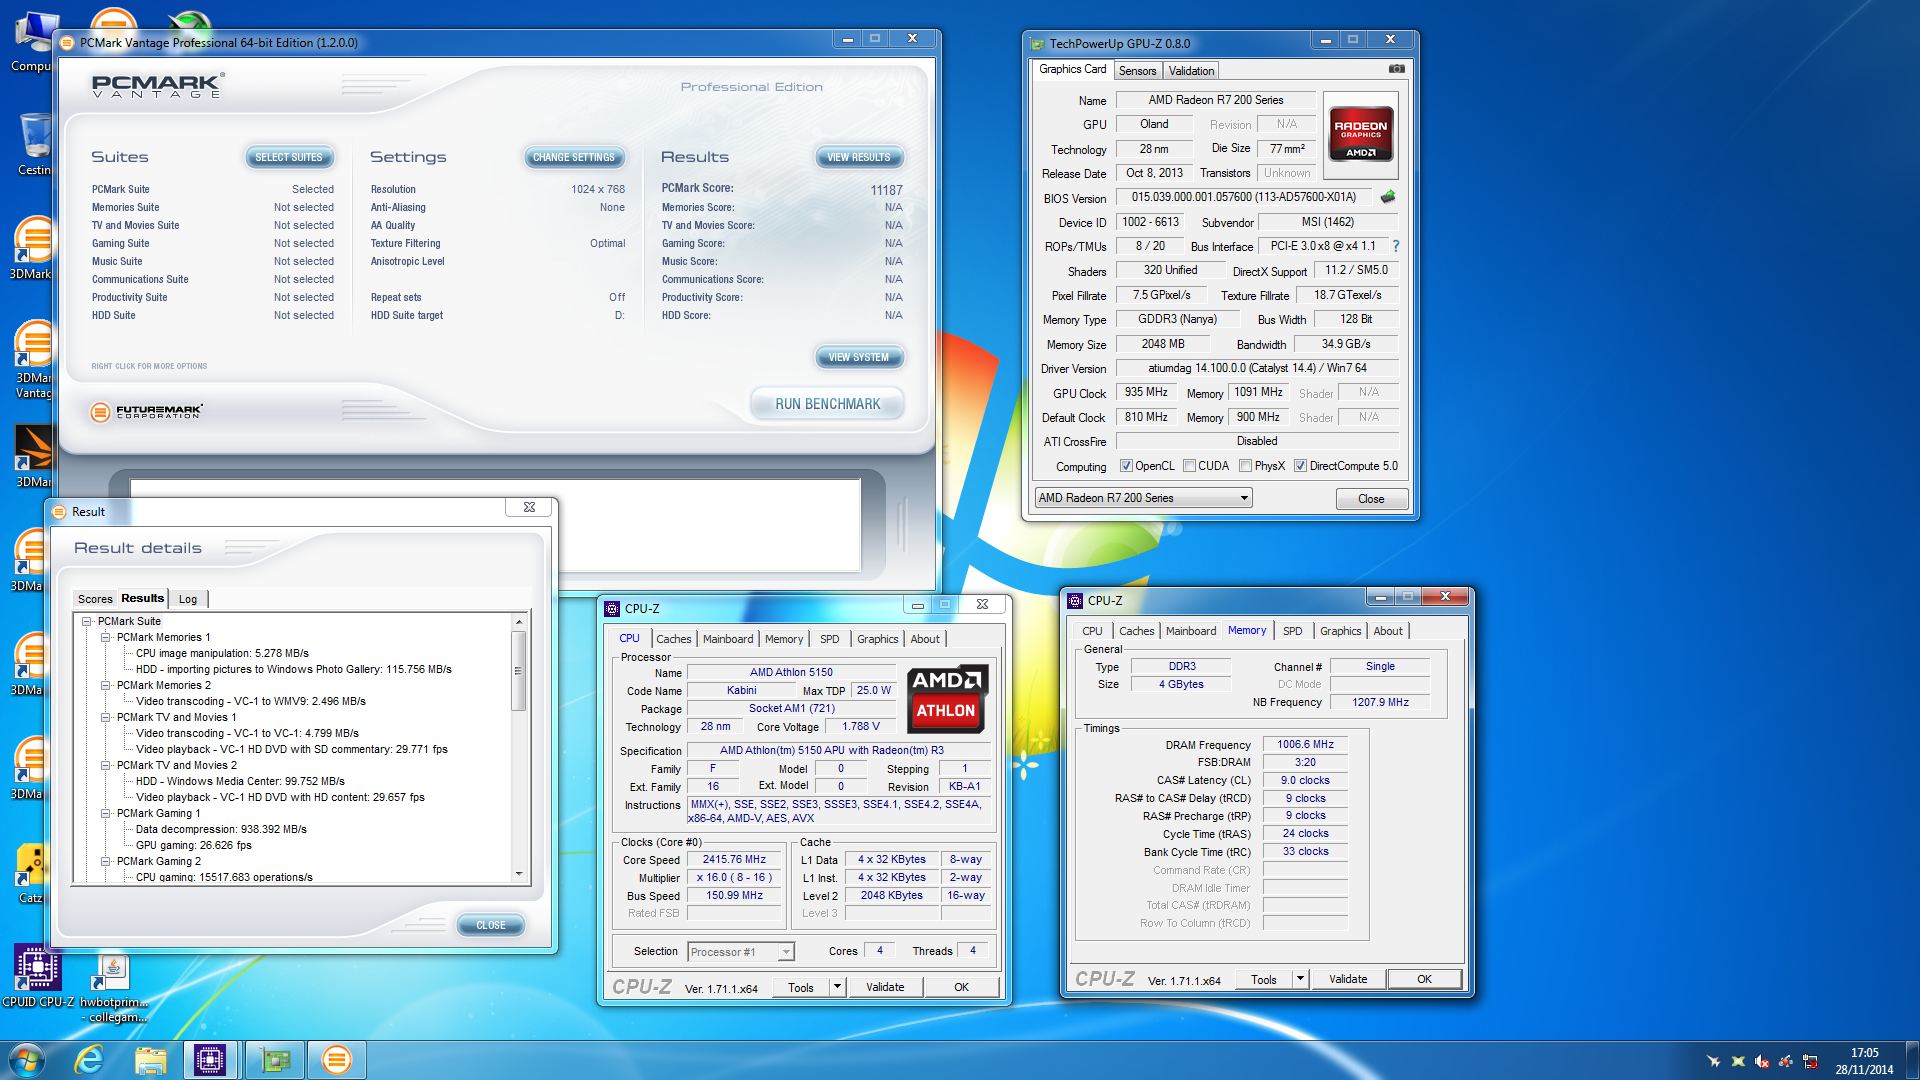
Task: Open the GPU selection dropdown in GPU-Z
Action: pyautogui.click(x=1143, y=498)
